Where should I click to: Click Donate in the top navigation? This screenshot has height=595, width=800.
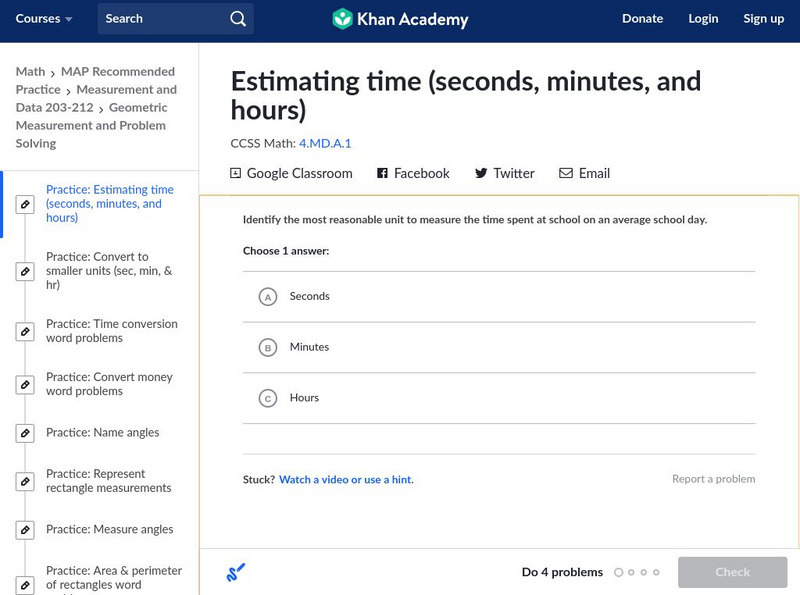coord(642,19)
